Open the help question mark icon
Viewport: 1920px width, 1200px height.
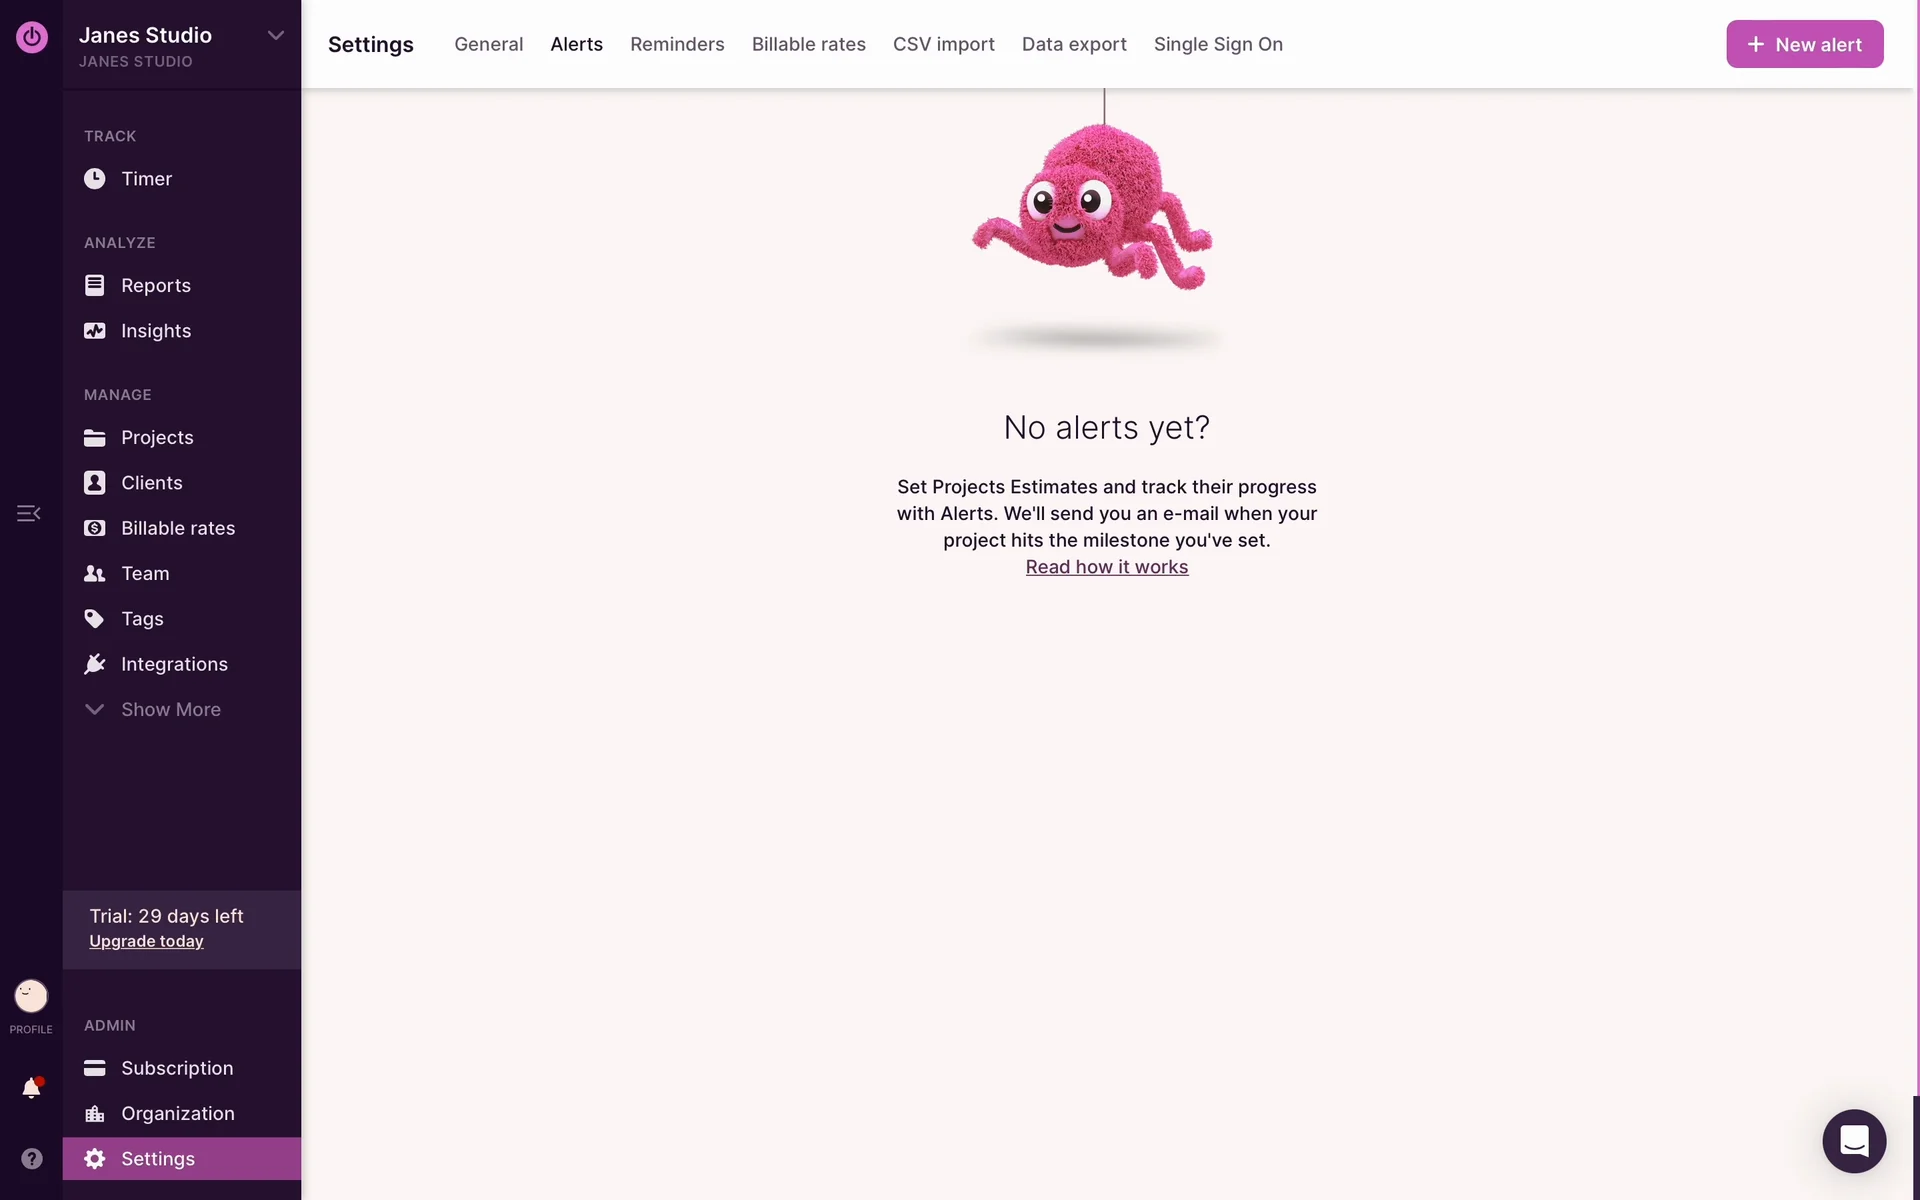31,1158
